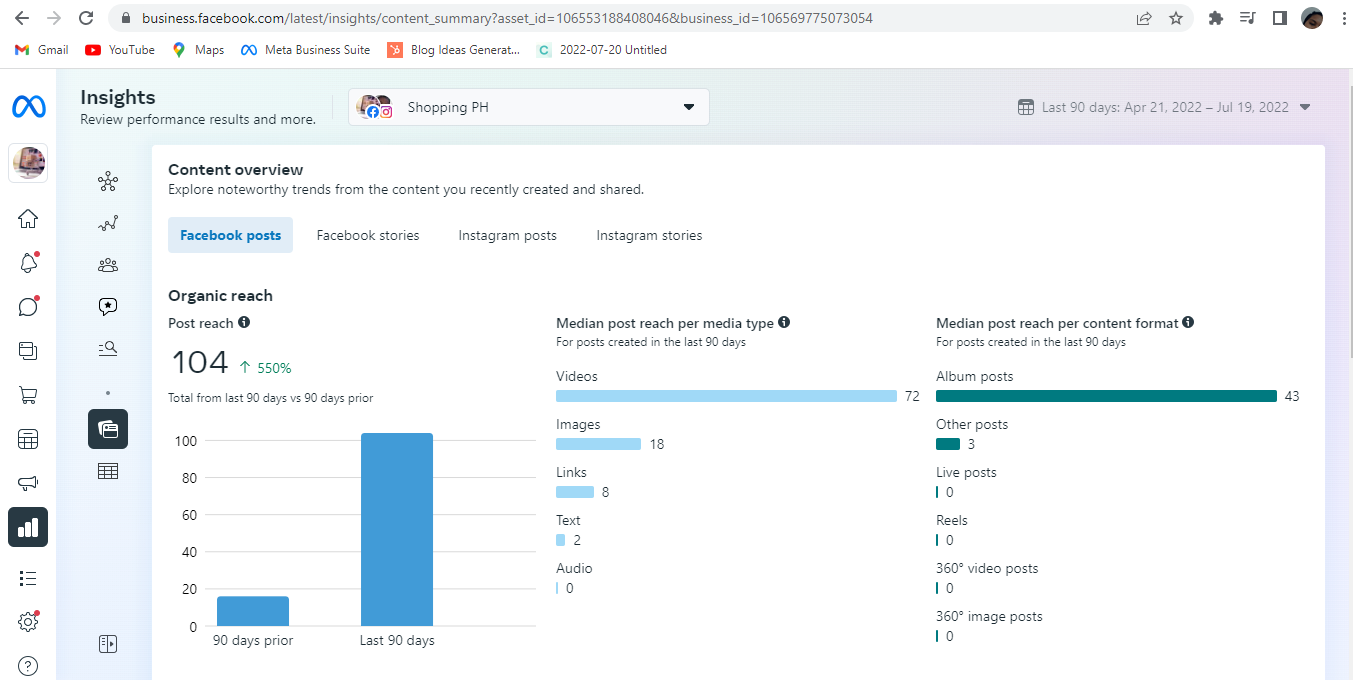Switch to the Instagram posts tab

click(x=507, y=236)
